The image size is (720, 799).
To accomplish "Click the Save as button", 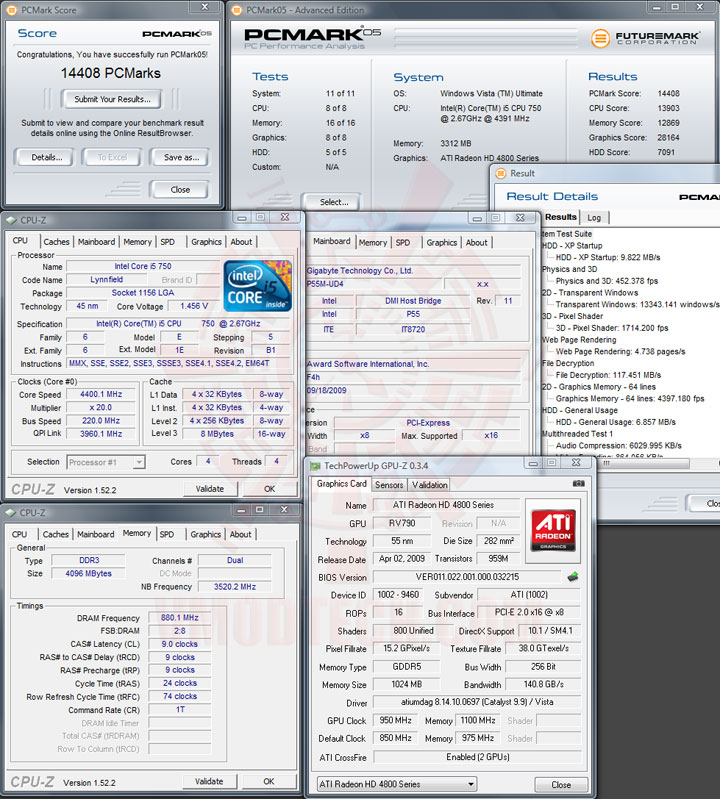I will 181,157.
